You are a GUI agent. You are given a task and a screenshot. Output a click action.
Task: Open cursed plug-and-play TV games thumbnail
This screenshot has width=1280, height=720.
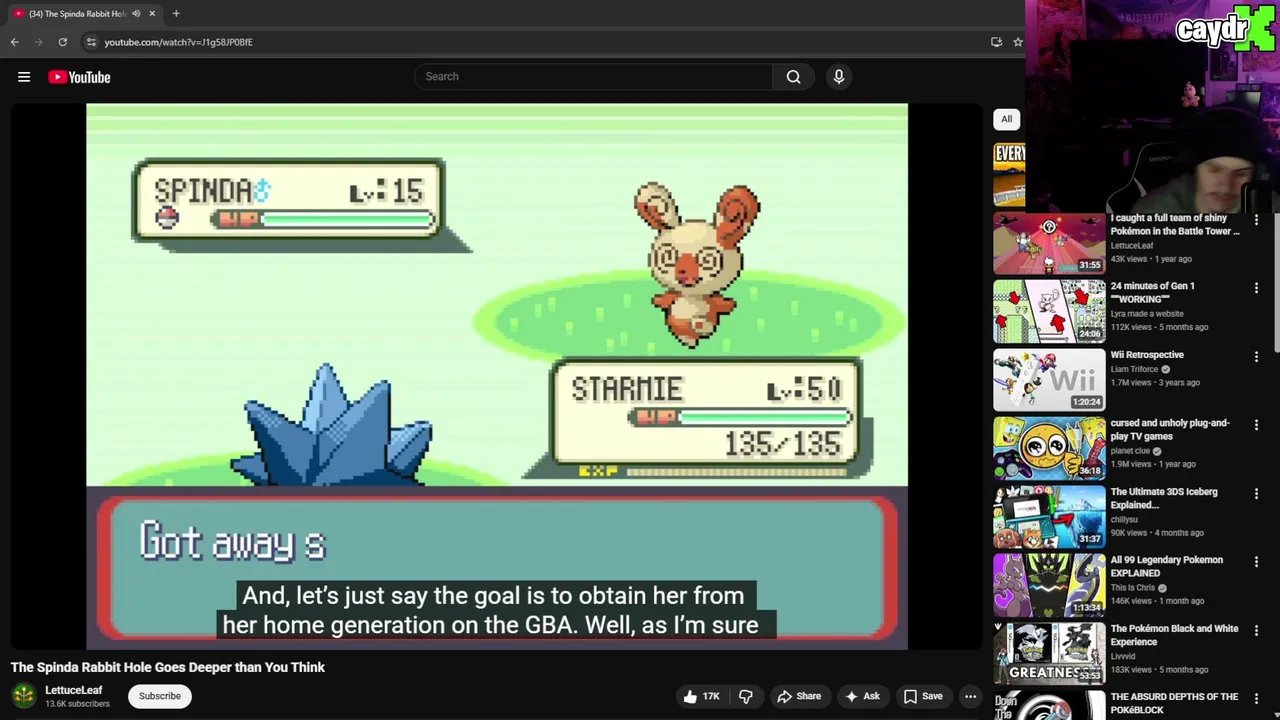click(1049, 449)
